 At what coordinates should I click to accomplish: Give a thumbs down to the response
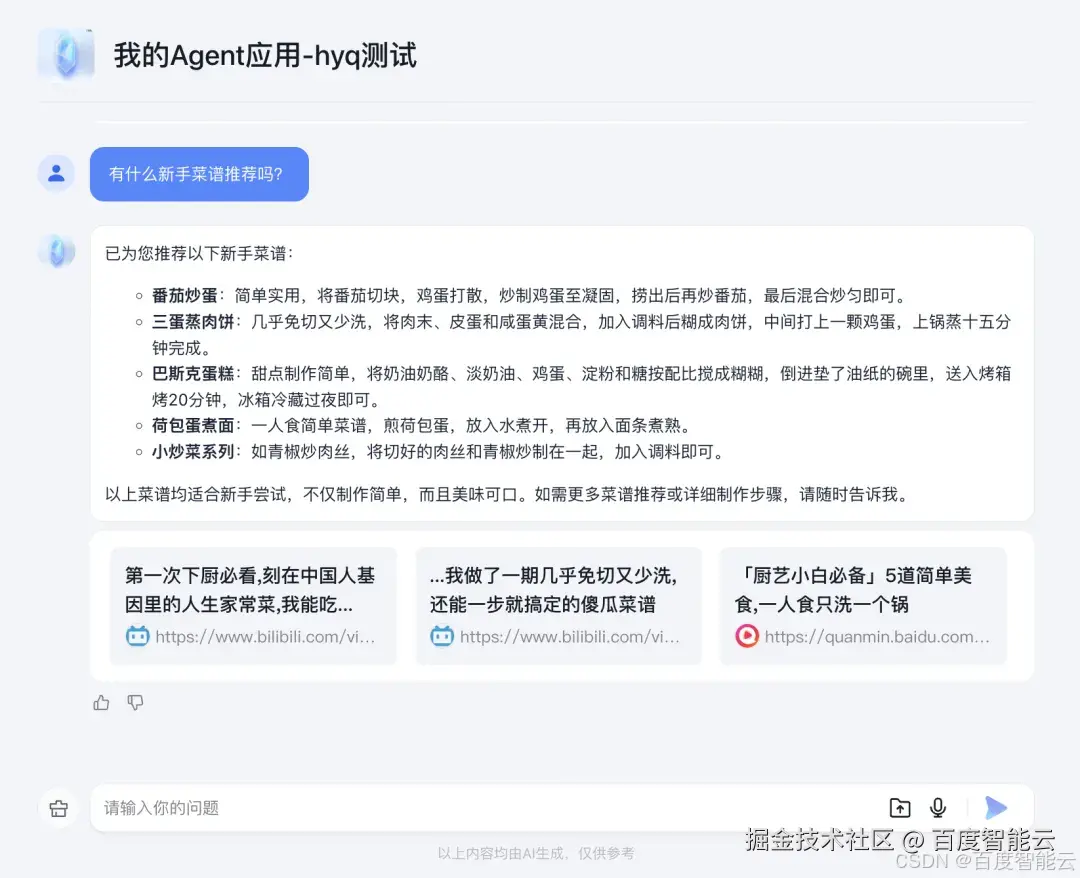click(135, 703)
